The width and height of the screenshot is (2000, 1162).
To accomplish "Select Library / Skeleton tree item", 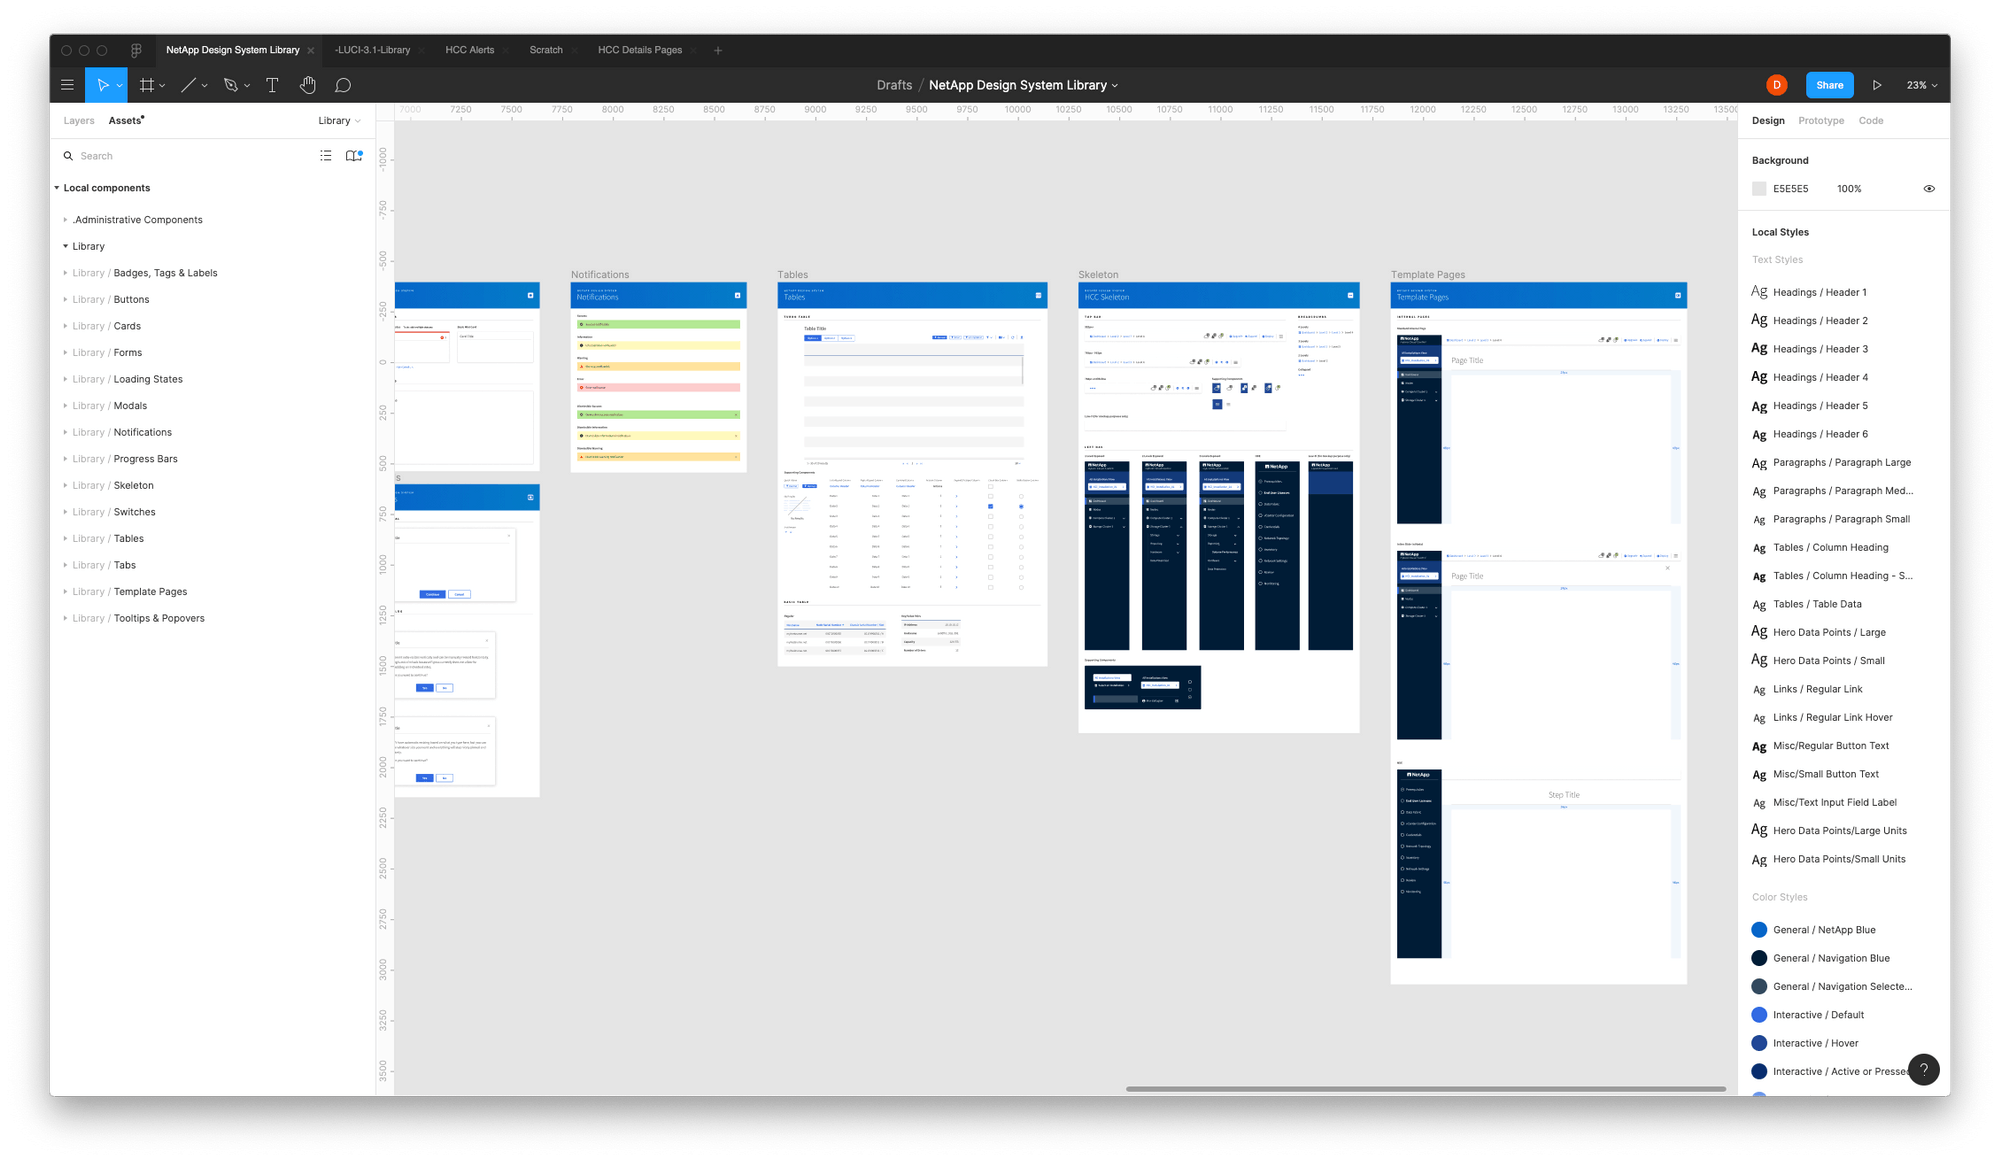I will (113, 486).
